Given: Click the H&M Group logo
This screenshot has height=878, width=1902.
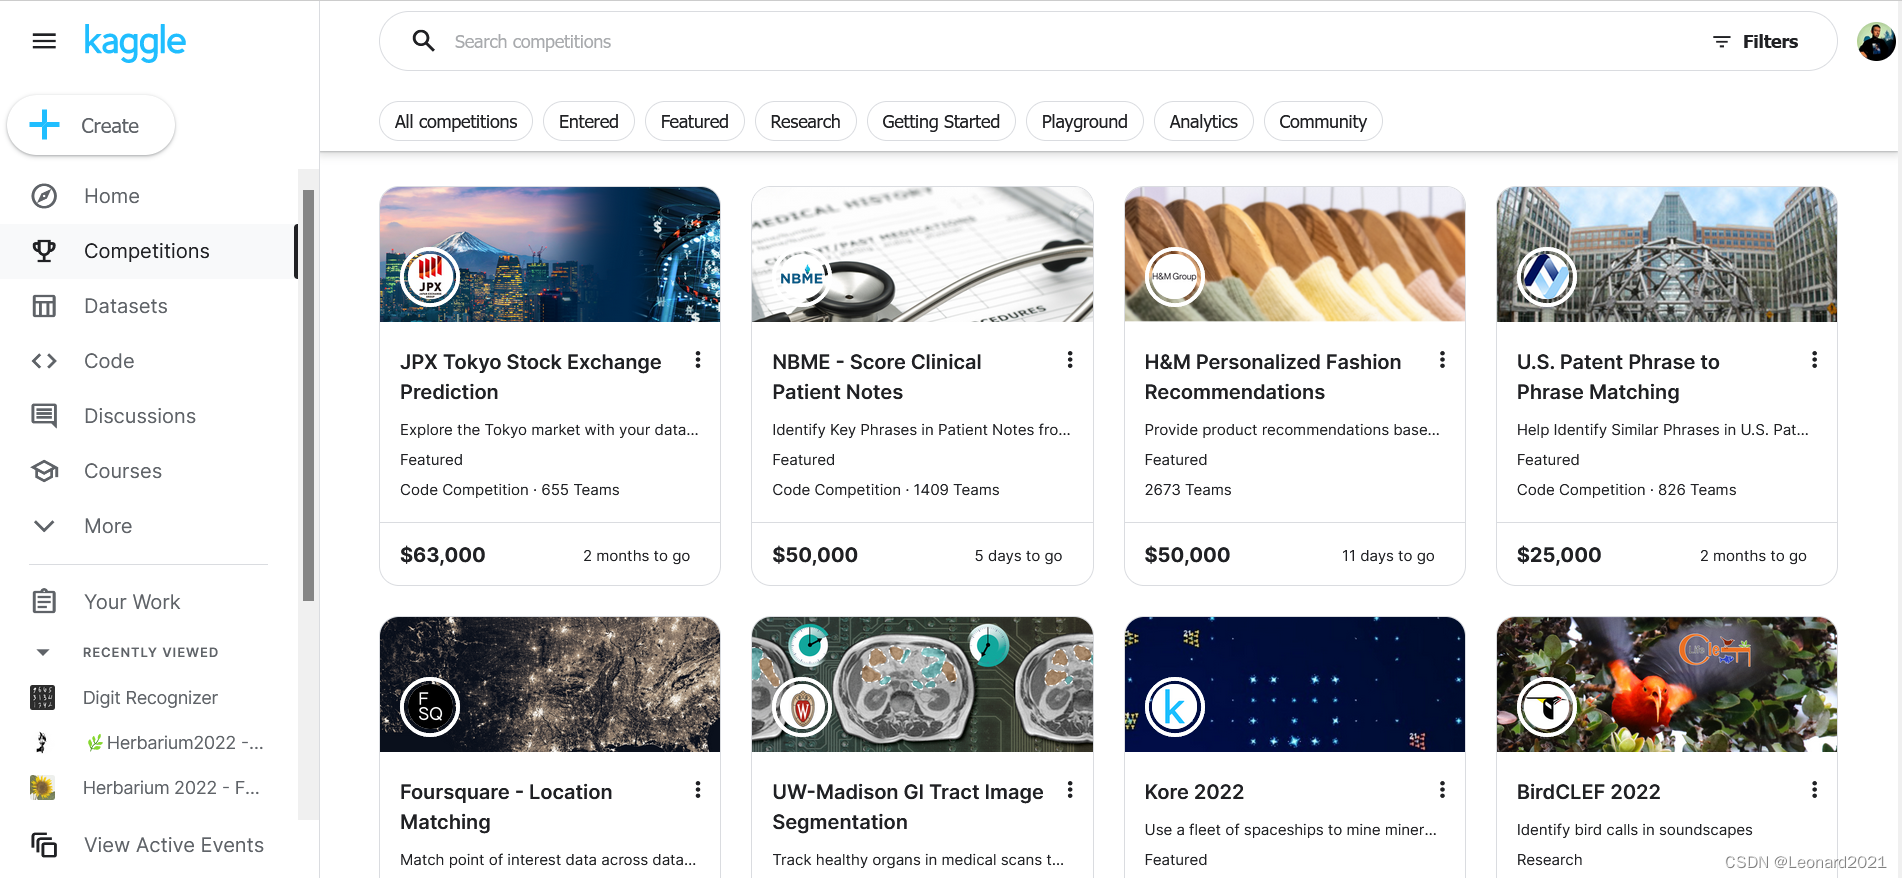Looking at the screenshot, I should pyautogui.click(x=1174, y=277).
